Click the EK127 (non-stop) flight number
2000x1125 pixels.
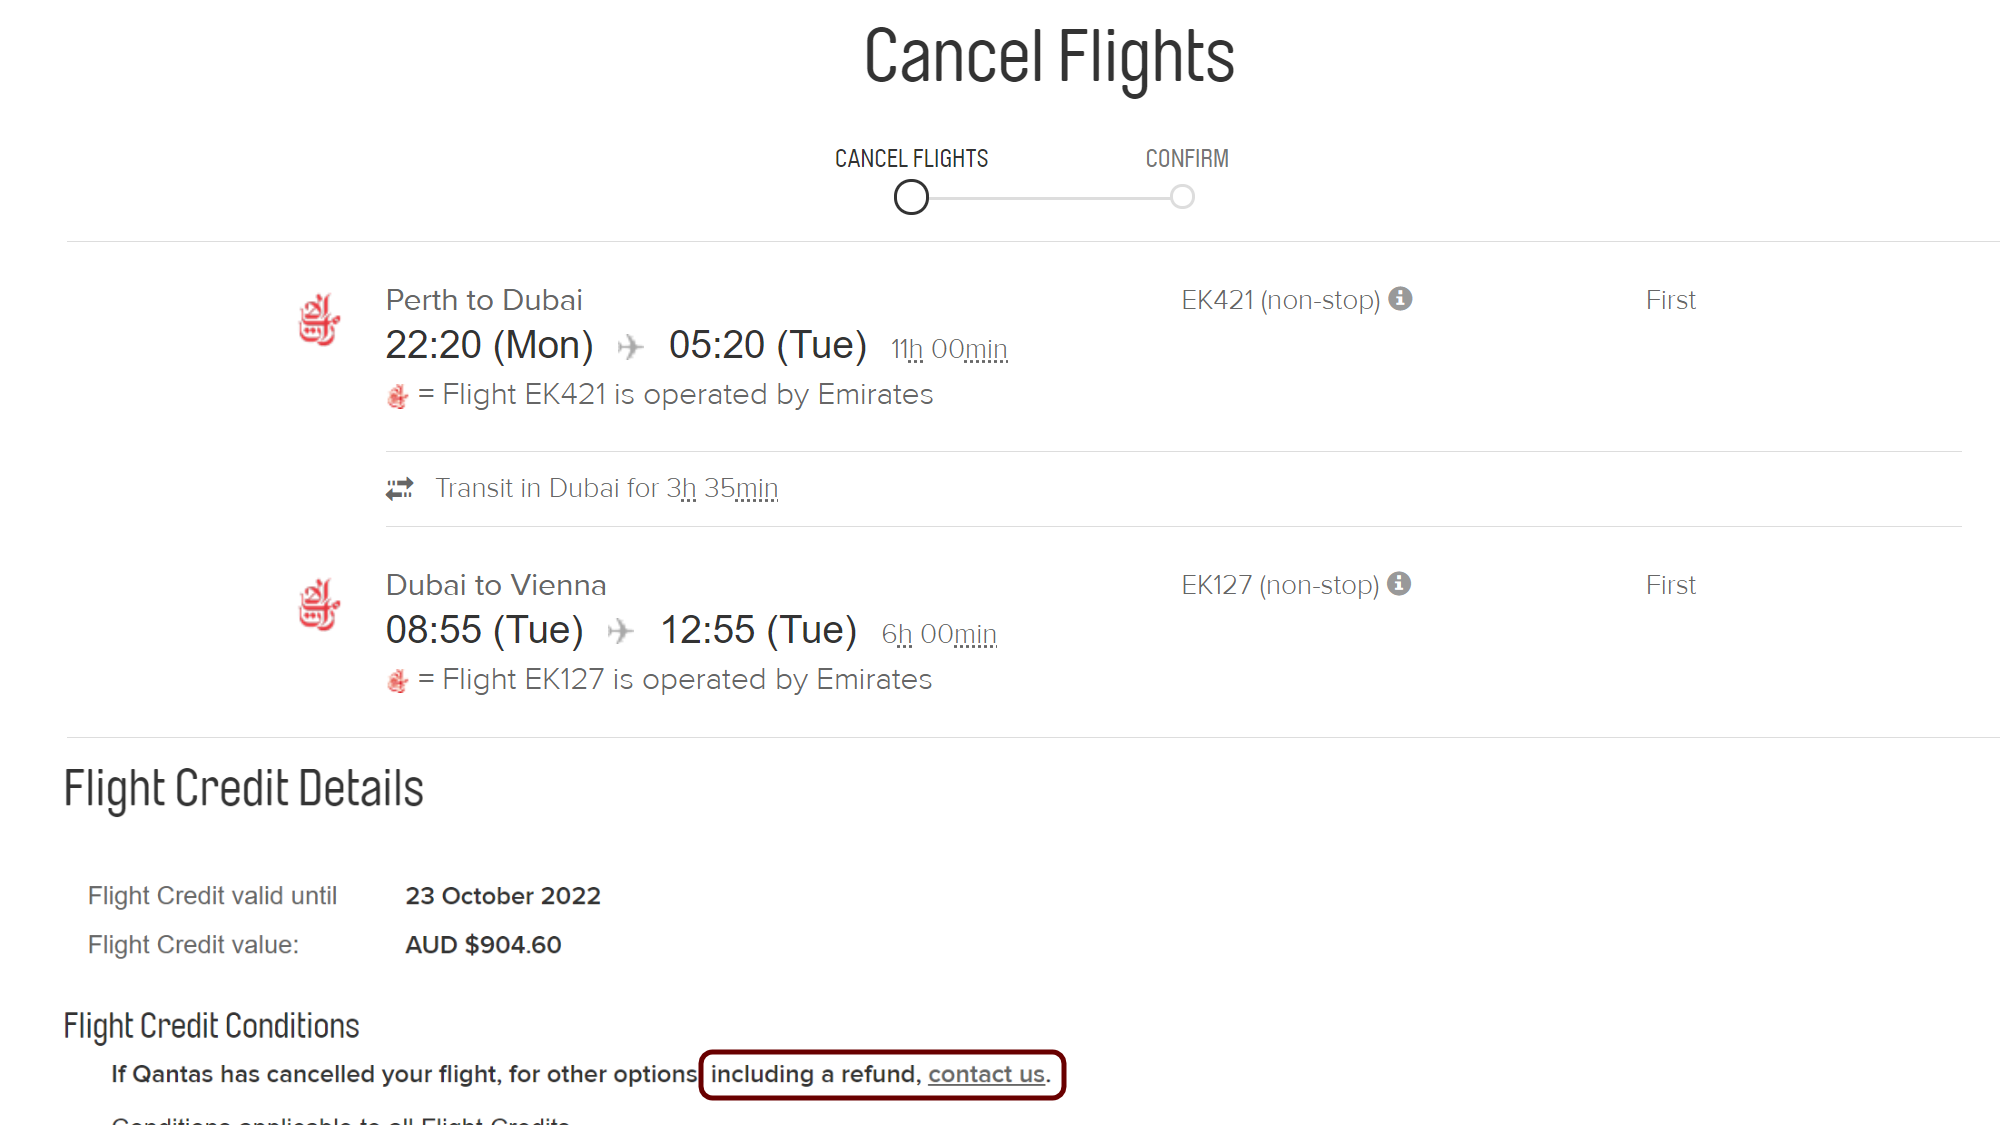[x=1280, y=585]
